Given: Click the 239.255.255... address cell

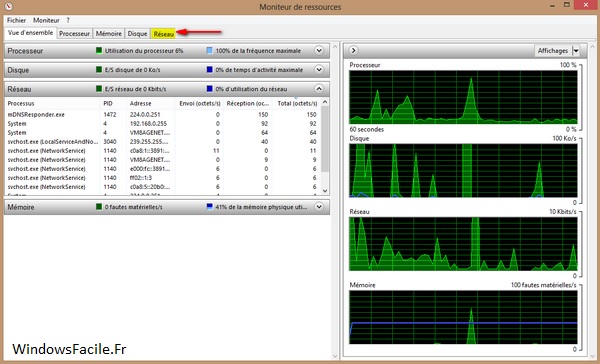Looking at the screenshot, I should 150,142.
